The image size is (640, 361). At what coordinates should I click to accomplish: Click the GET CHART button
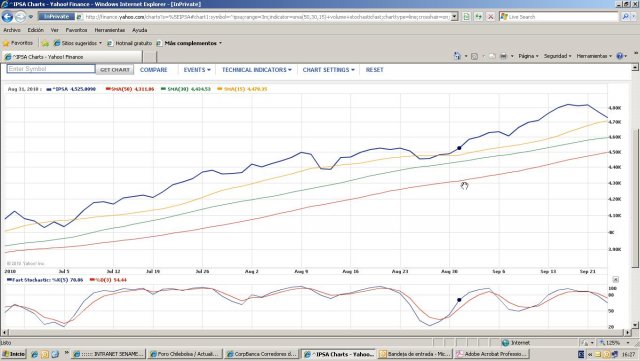click(115, 70)
